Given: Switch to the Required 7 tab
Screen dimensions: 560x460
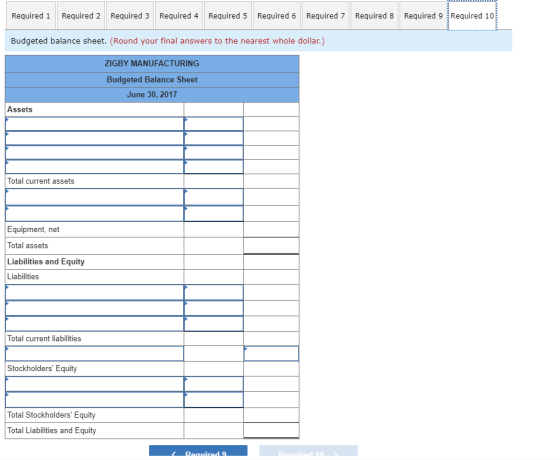Looking at the screenshot, I should click(x=326, y=16).
